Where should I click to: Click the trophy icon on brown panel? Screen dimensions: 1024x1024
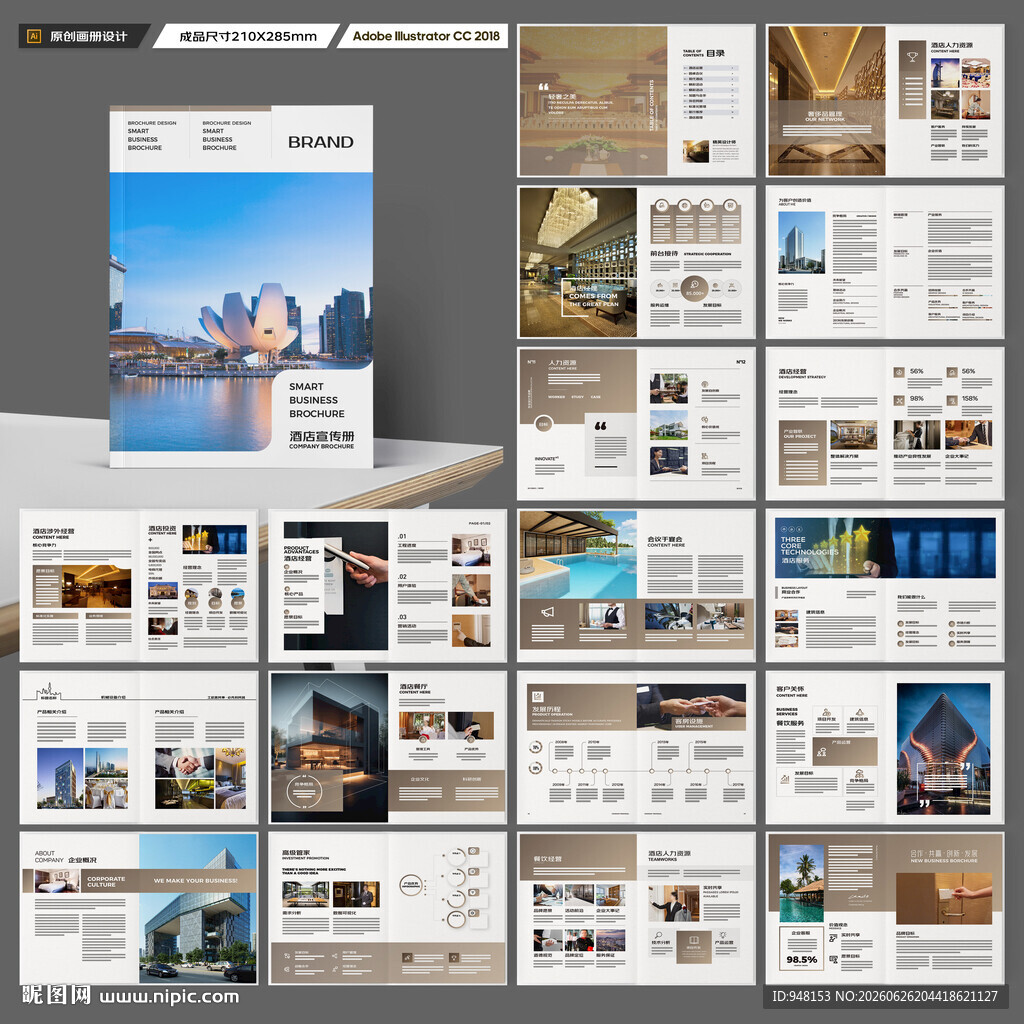[912, 57]
